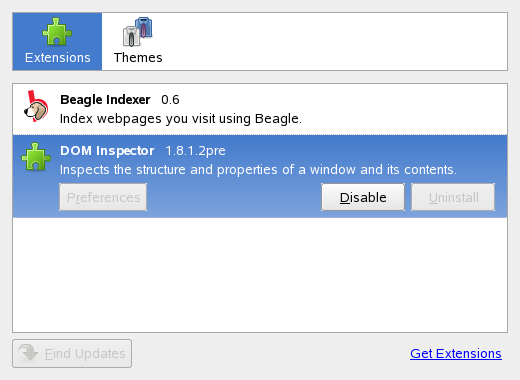Switch to the Extensions tab label
Screen dimensions: 520x380
point(58,58)
